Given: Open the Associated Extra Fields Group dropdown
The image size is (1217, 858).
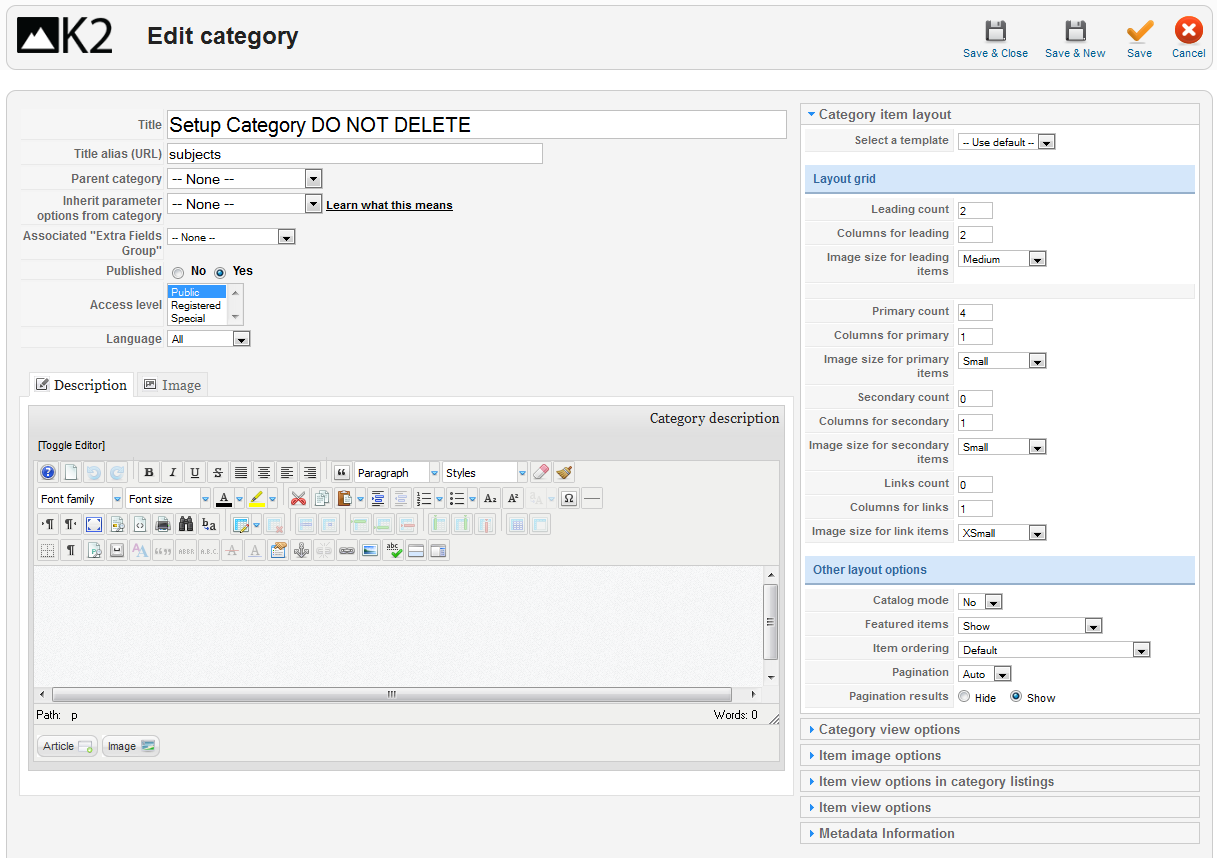Looking at the screenshot, I should pos(231,237).
